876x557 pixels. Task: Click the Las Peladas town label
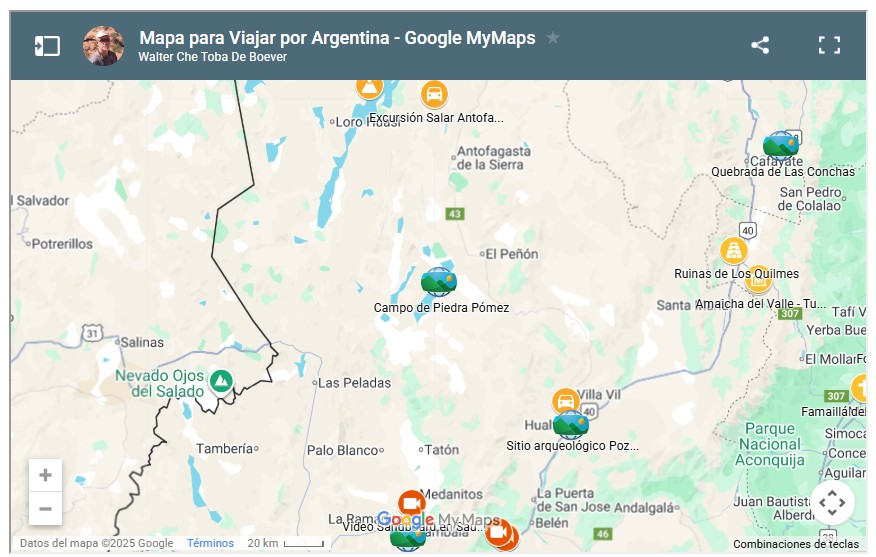354,383
